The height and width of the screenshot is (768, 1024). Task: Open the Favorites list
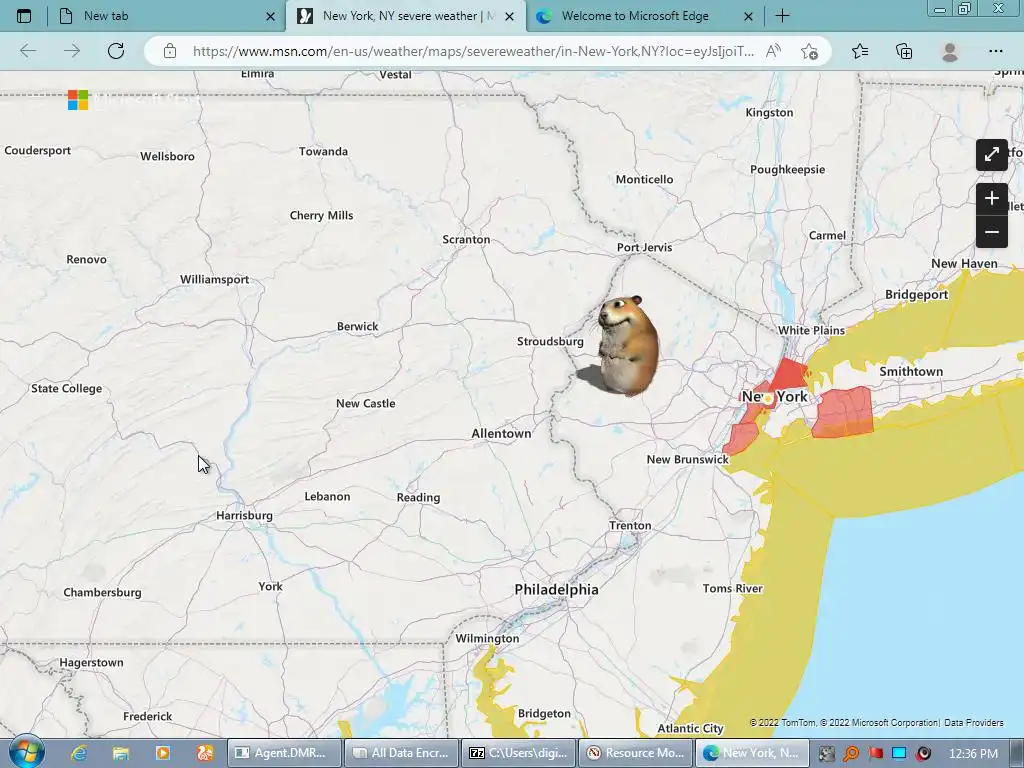pyautogui.click(x=860, y=51)
